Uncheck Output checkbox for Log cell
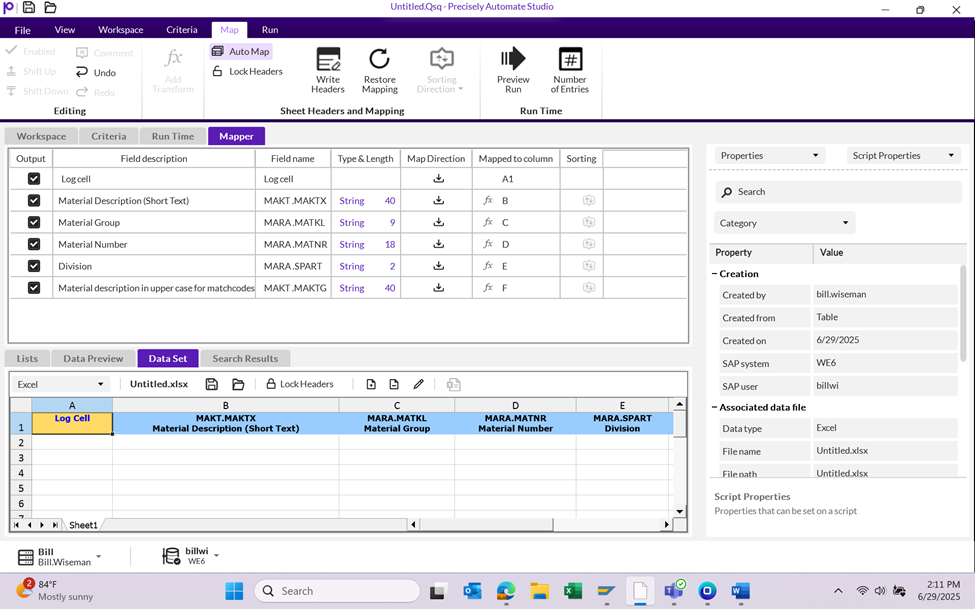975x609 pixels. click(x=34, y=179)
